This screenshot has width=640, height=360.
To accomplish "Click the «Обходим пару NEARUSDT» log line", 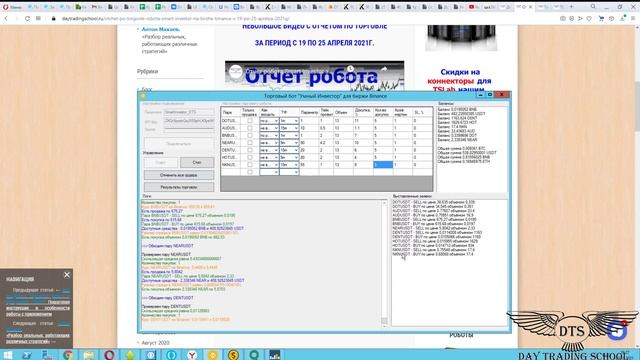I will [168, 246].
